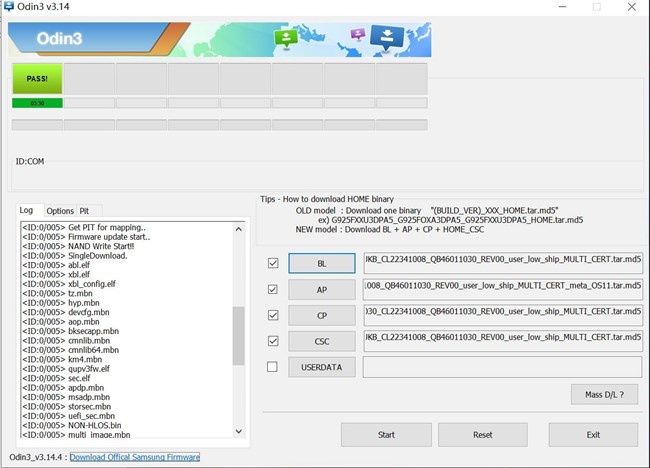Open Download Official Samsung Firmware link
Image resolution: width=650 pixels, height=468 pixels.
coord(135,457)
